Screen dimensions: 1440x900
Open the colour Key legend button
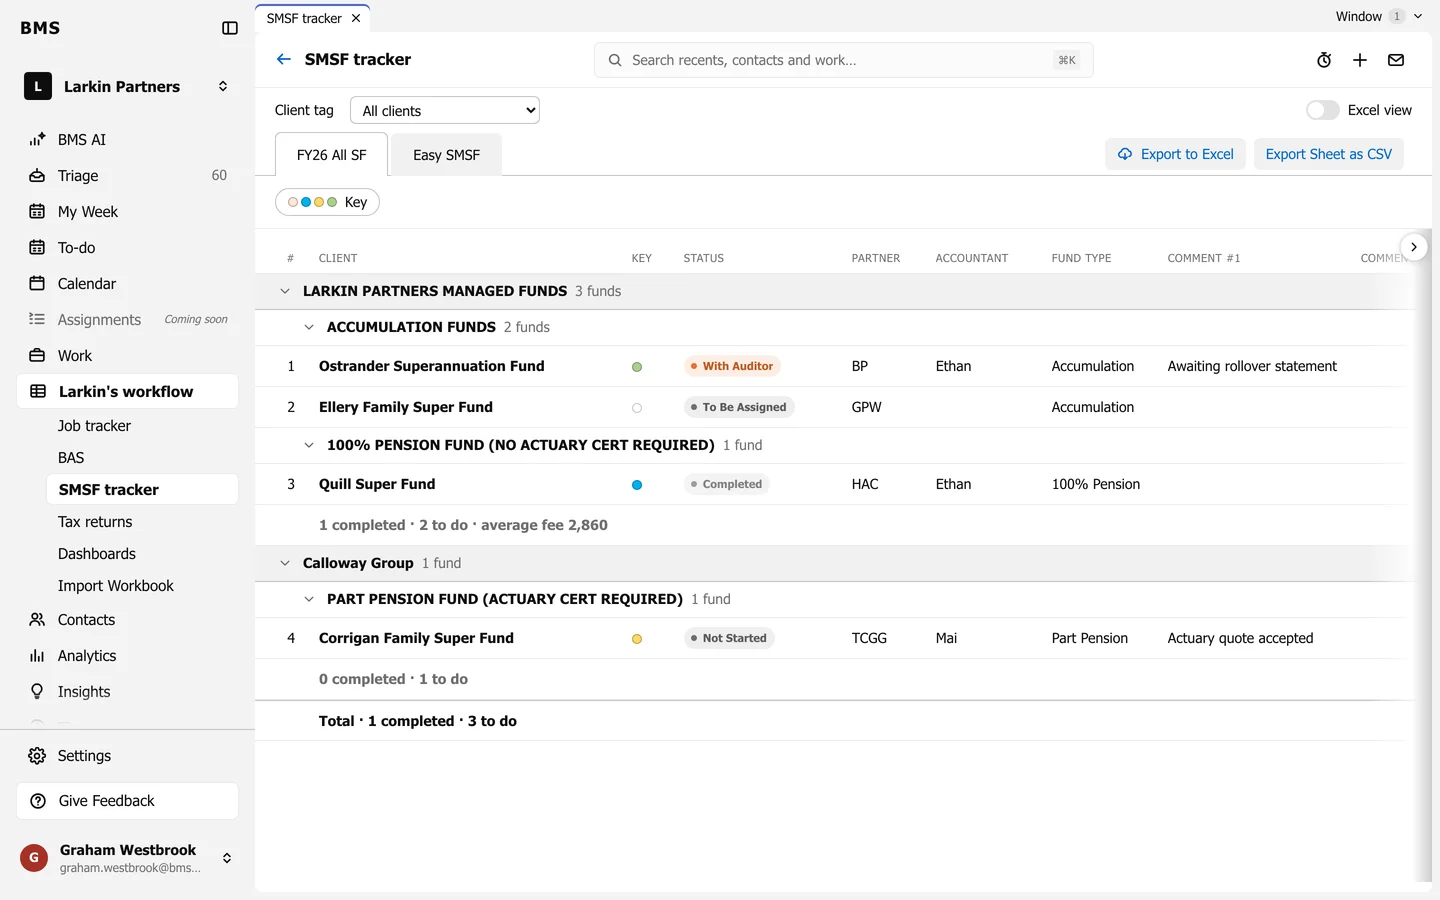pyautogui.click(x=327, y=202)
